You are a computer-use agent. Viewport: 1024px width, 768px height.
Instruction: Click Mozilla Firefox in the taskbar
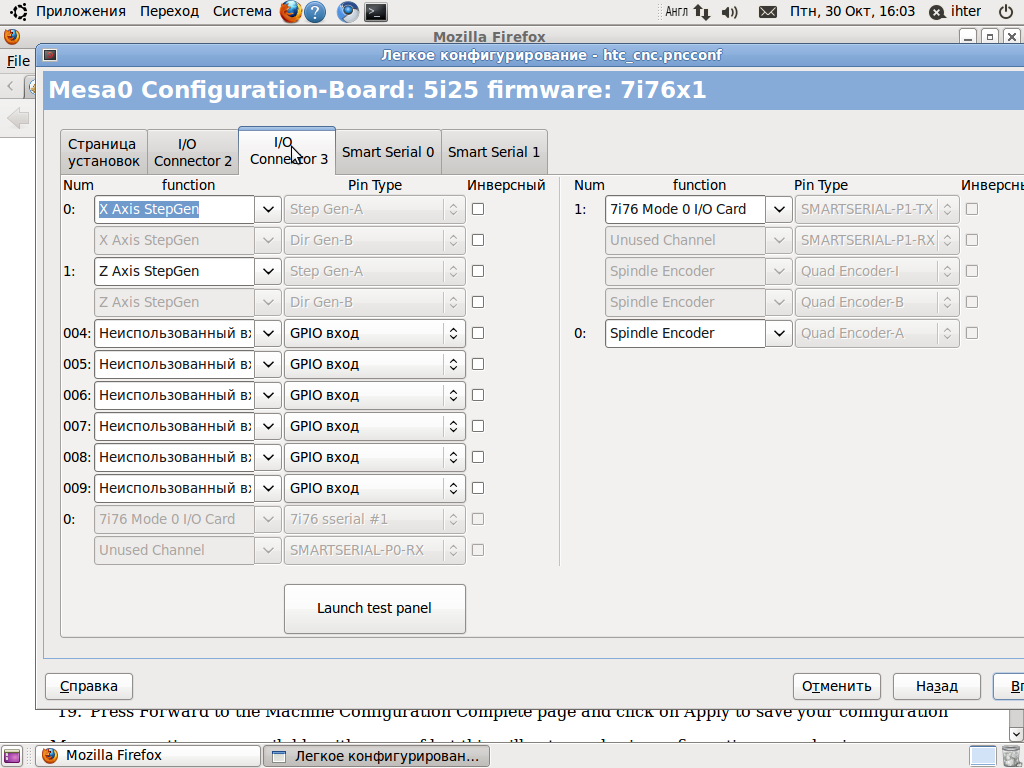[x=148, y=756]
